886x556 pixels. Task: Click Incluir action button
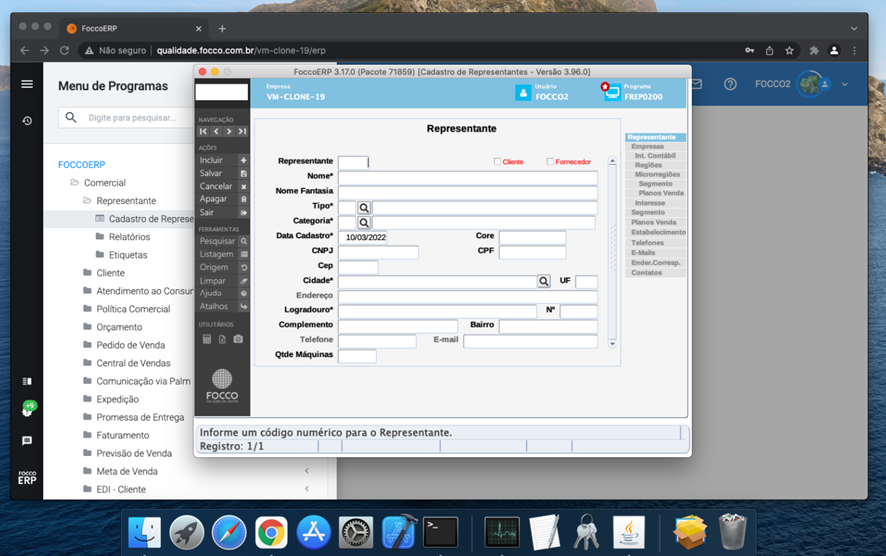223,160
